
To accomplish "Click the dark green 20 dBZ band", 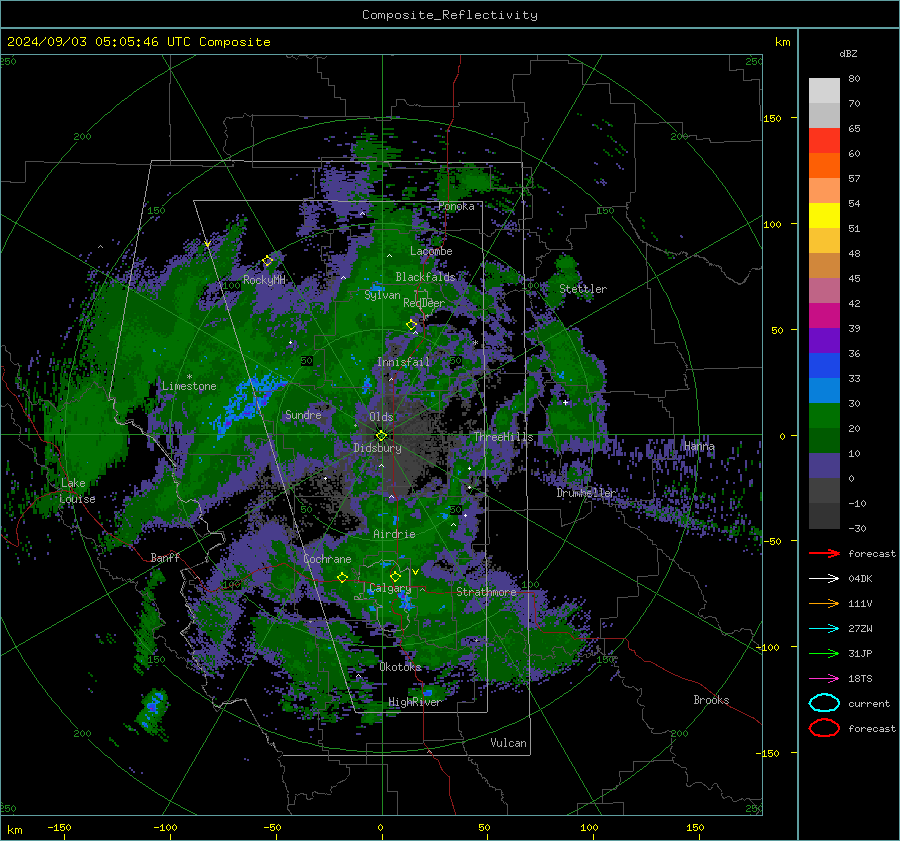I will pos(824,440).
